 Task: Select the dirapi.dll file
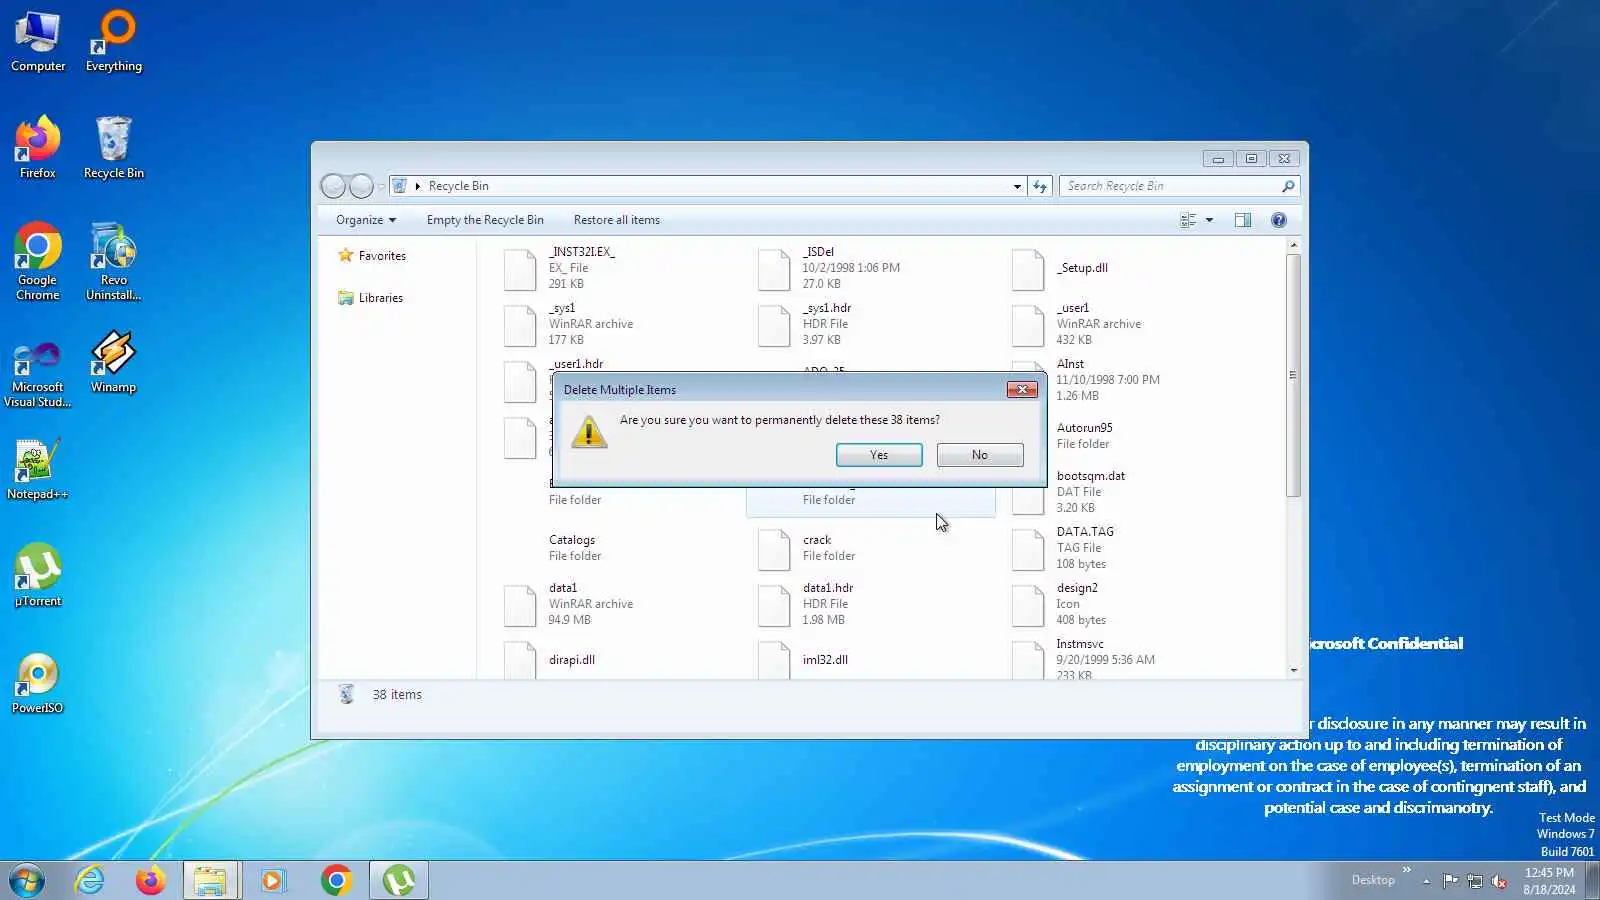[616, 660]
